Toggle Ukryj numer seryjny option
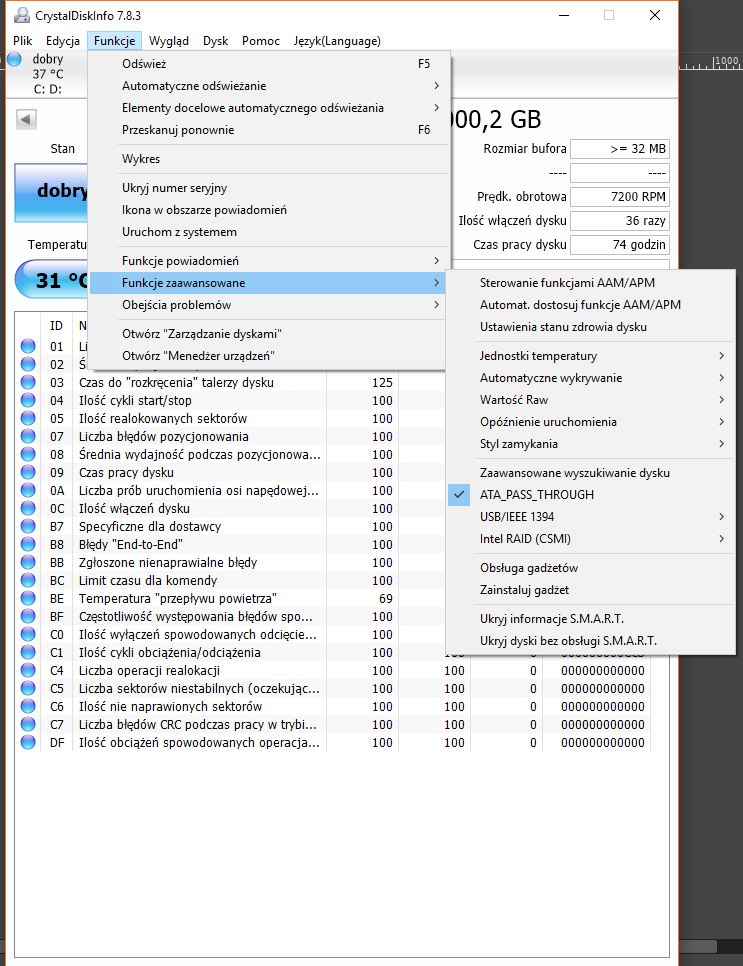 [267, 188]
